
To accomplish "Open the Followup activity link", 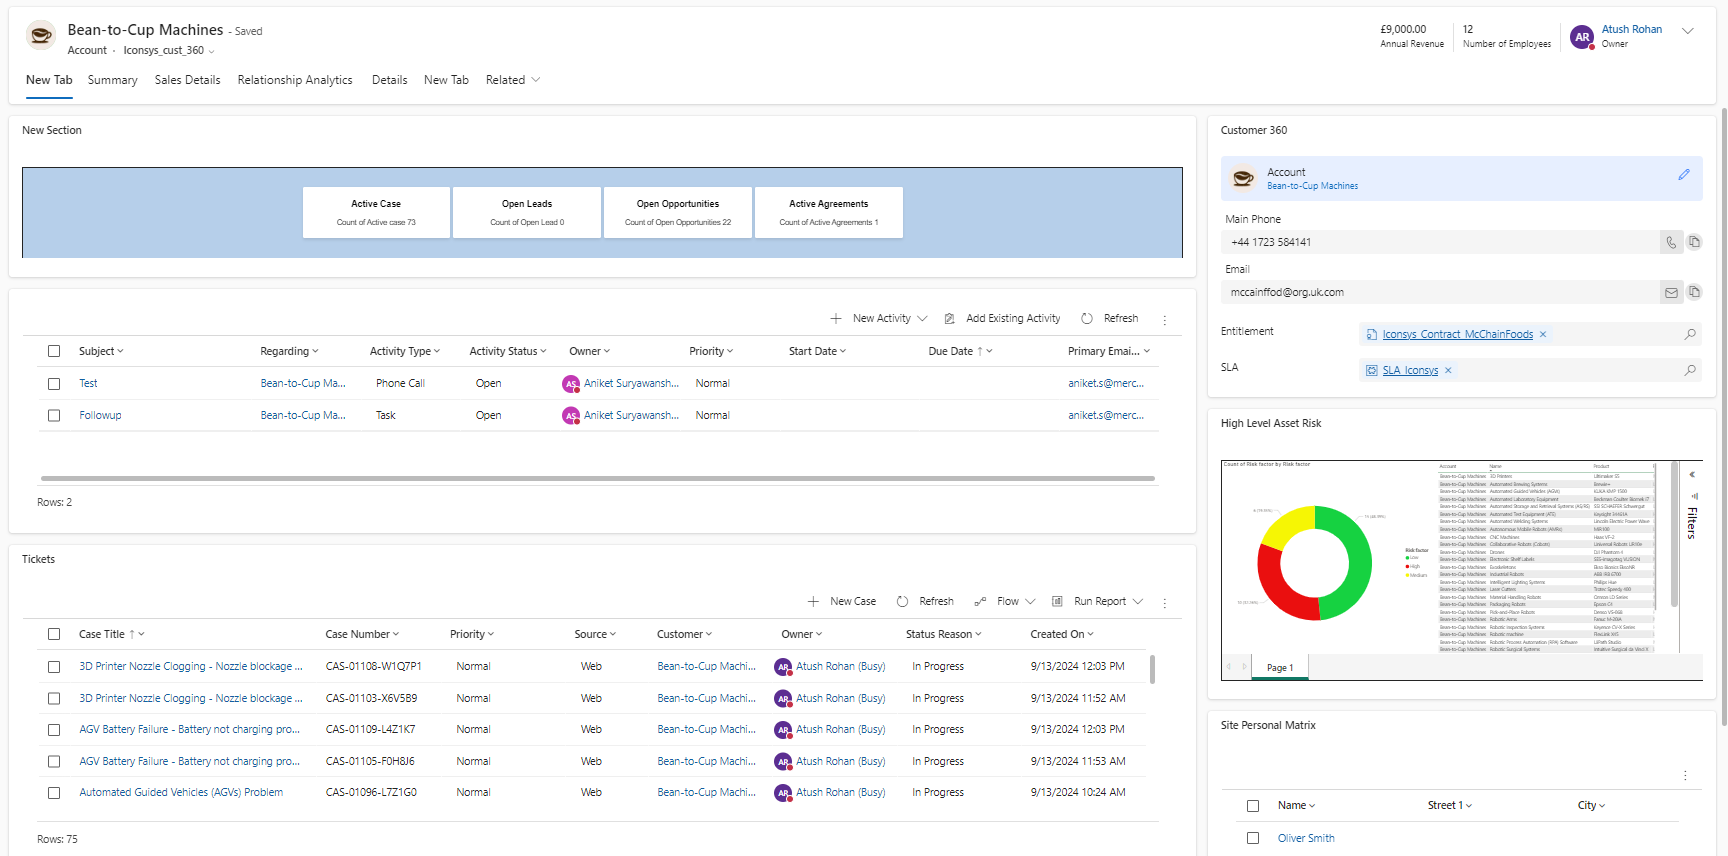I will (x=100, y=416).
